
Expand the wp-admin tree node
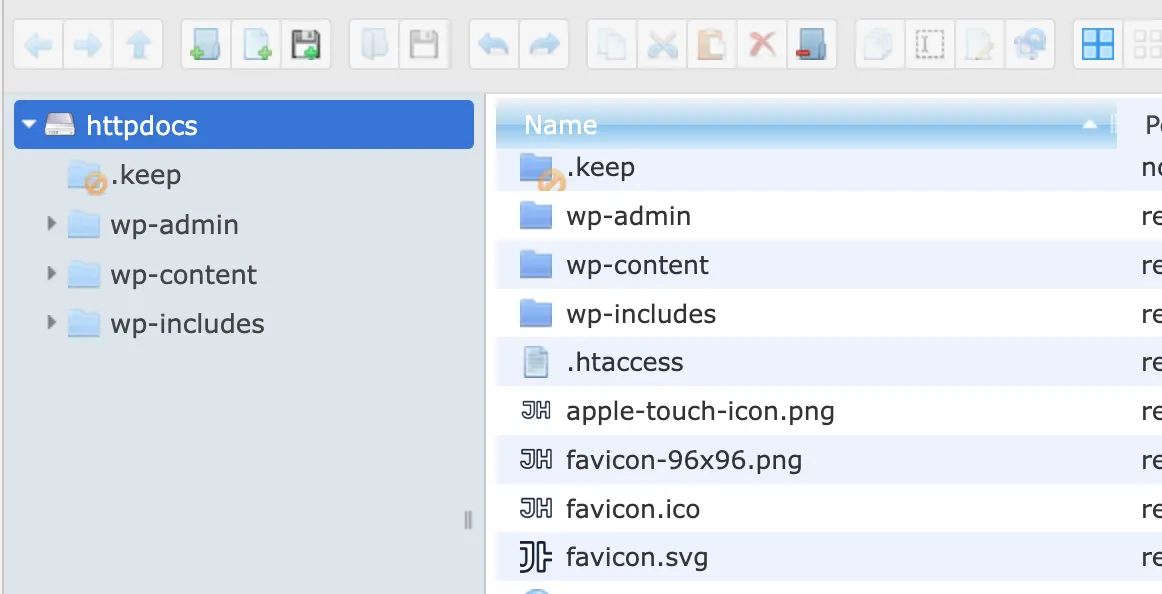coord(52,224)
